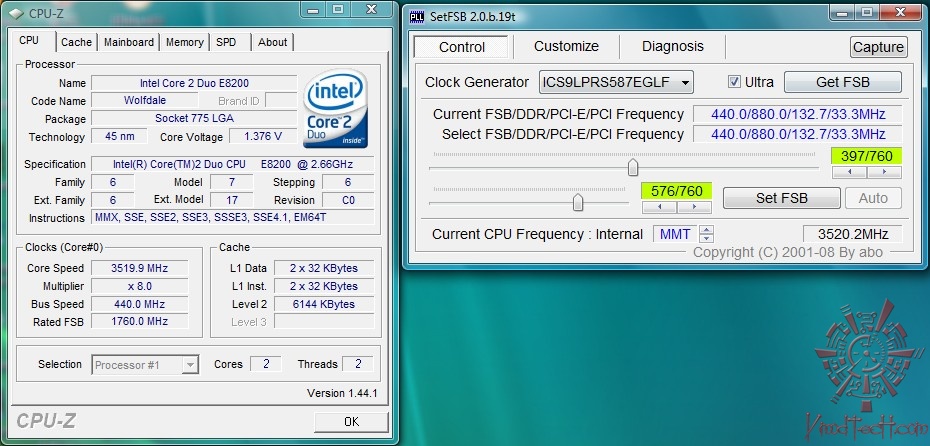Click the Intel Core 2 Duo logo
930x446 pixels.
335,108
